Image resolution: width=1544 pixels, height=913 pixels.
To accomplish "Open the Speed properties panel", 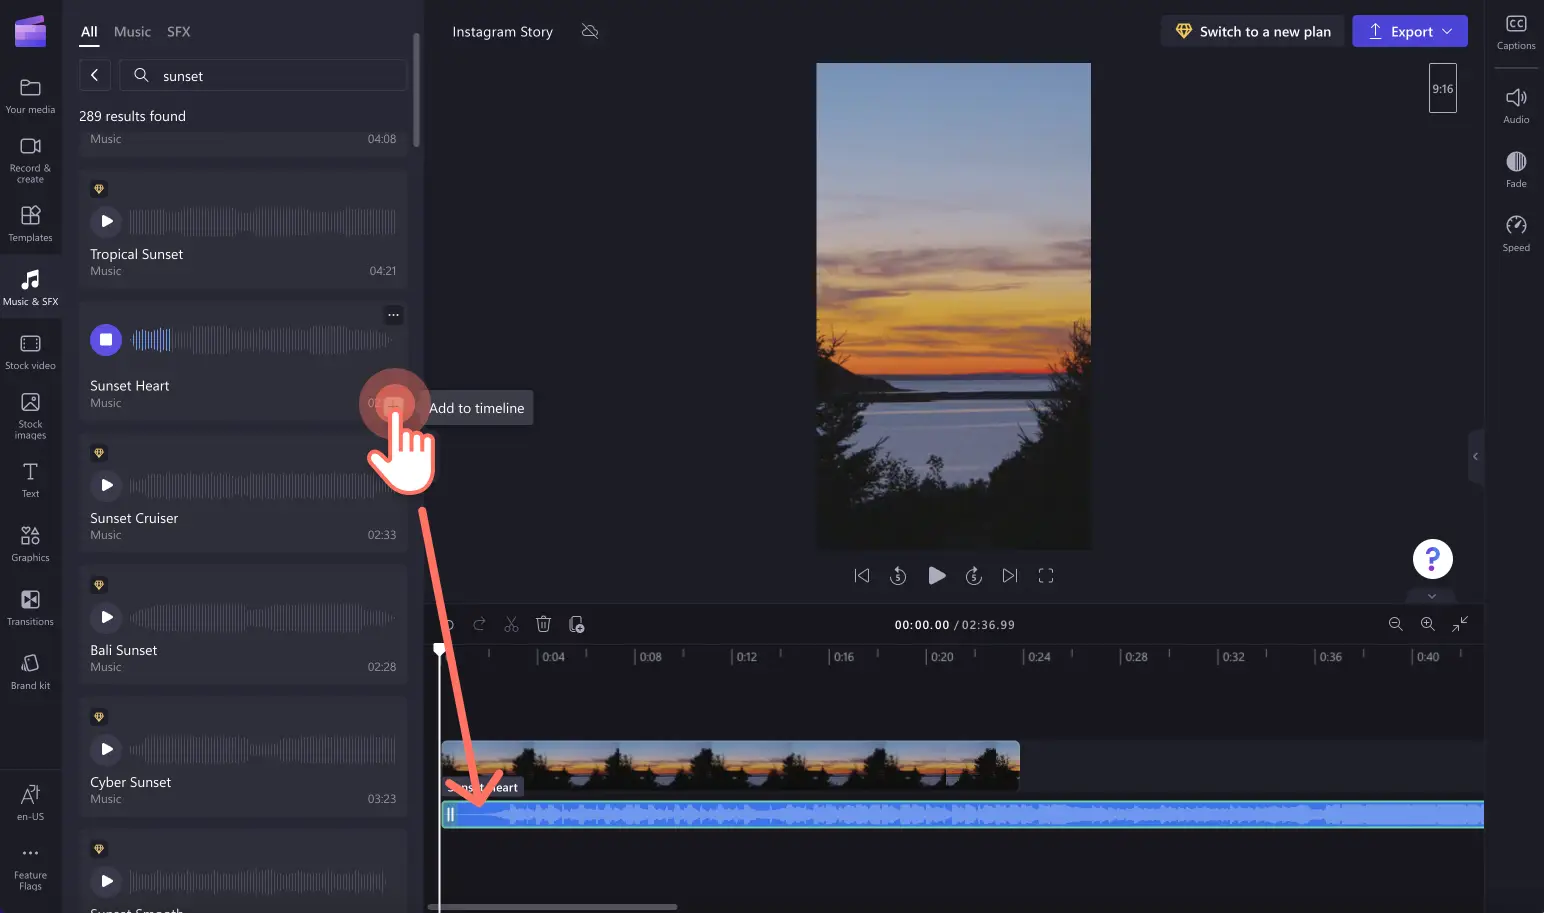I will 1516,233.
